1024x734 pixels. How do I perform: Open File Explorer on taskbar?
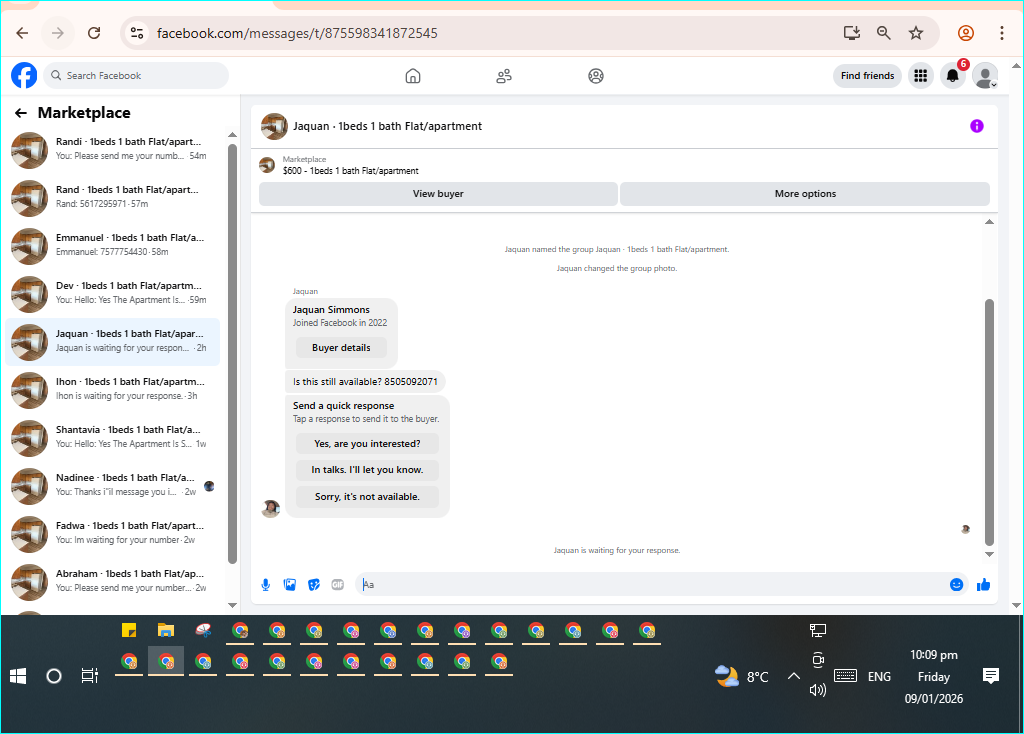coord(166,631)
